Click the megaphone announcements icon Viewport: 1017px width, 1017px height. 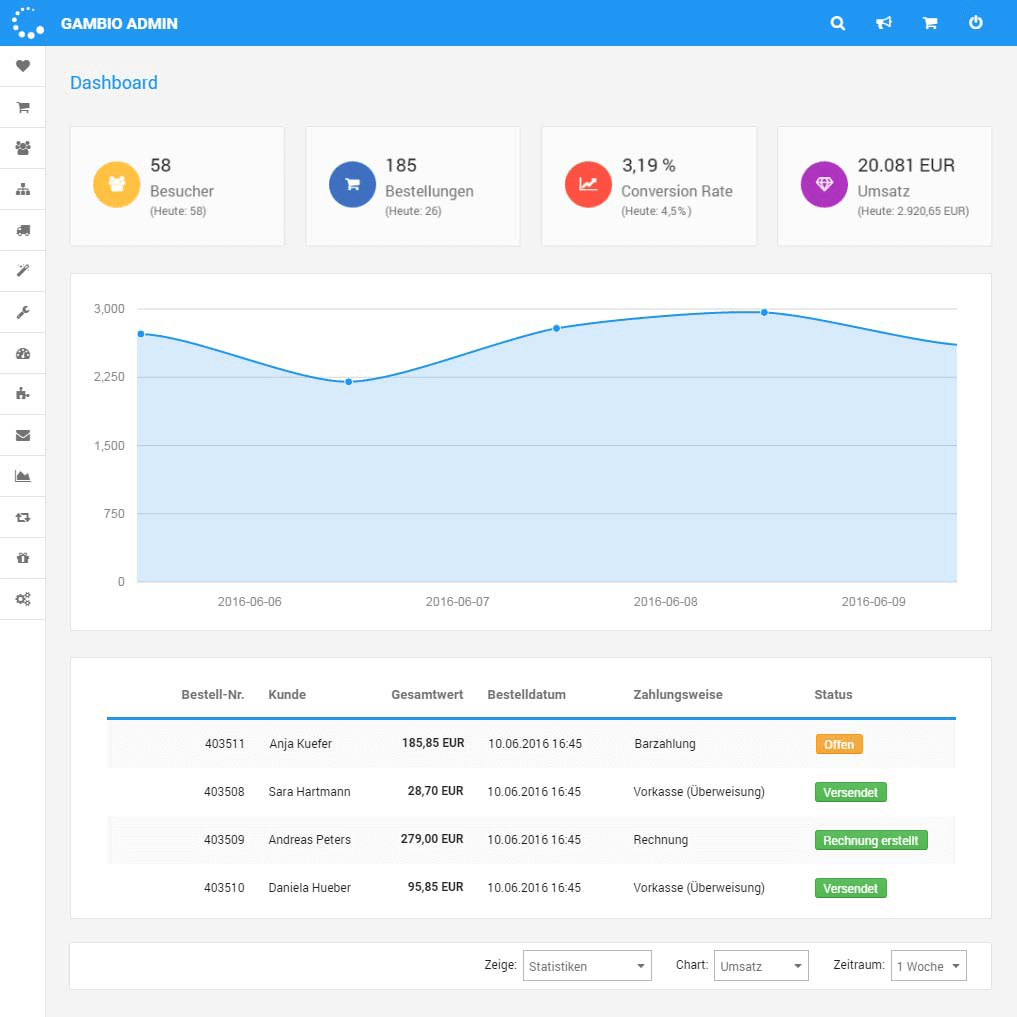tap(884, 23)
